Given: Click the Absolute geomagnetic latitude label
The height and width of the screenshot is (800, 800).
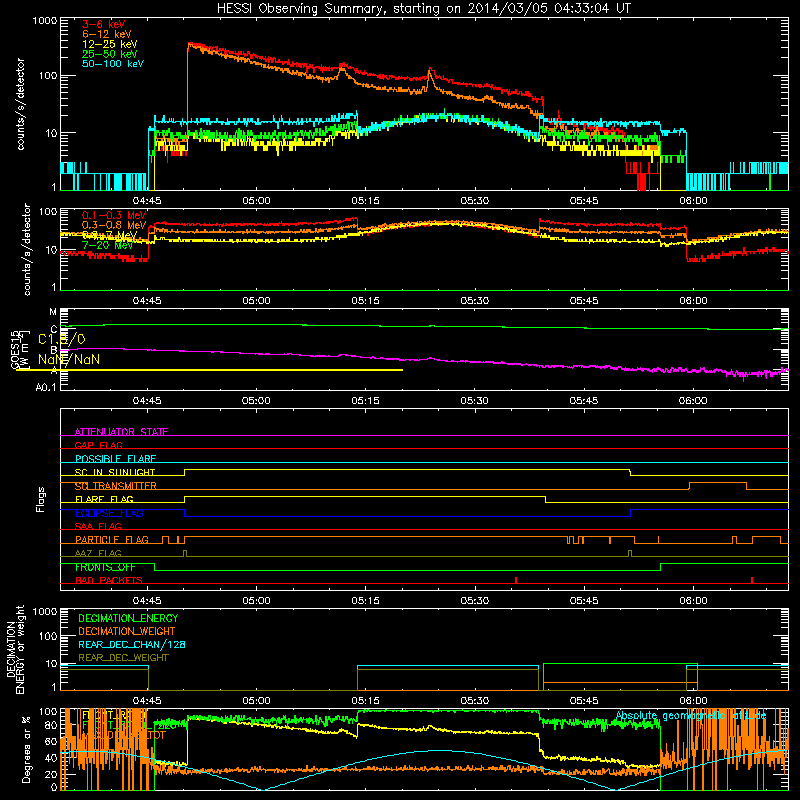Looking at the screenshot, I should click(x=691, y=715).
